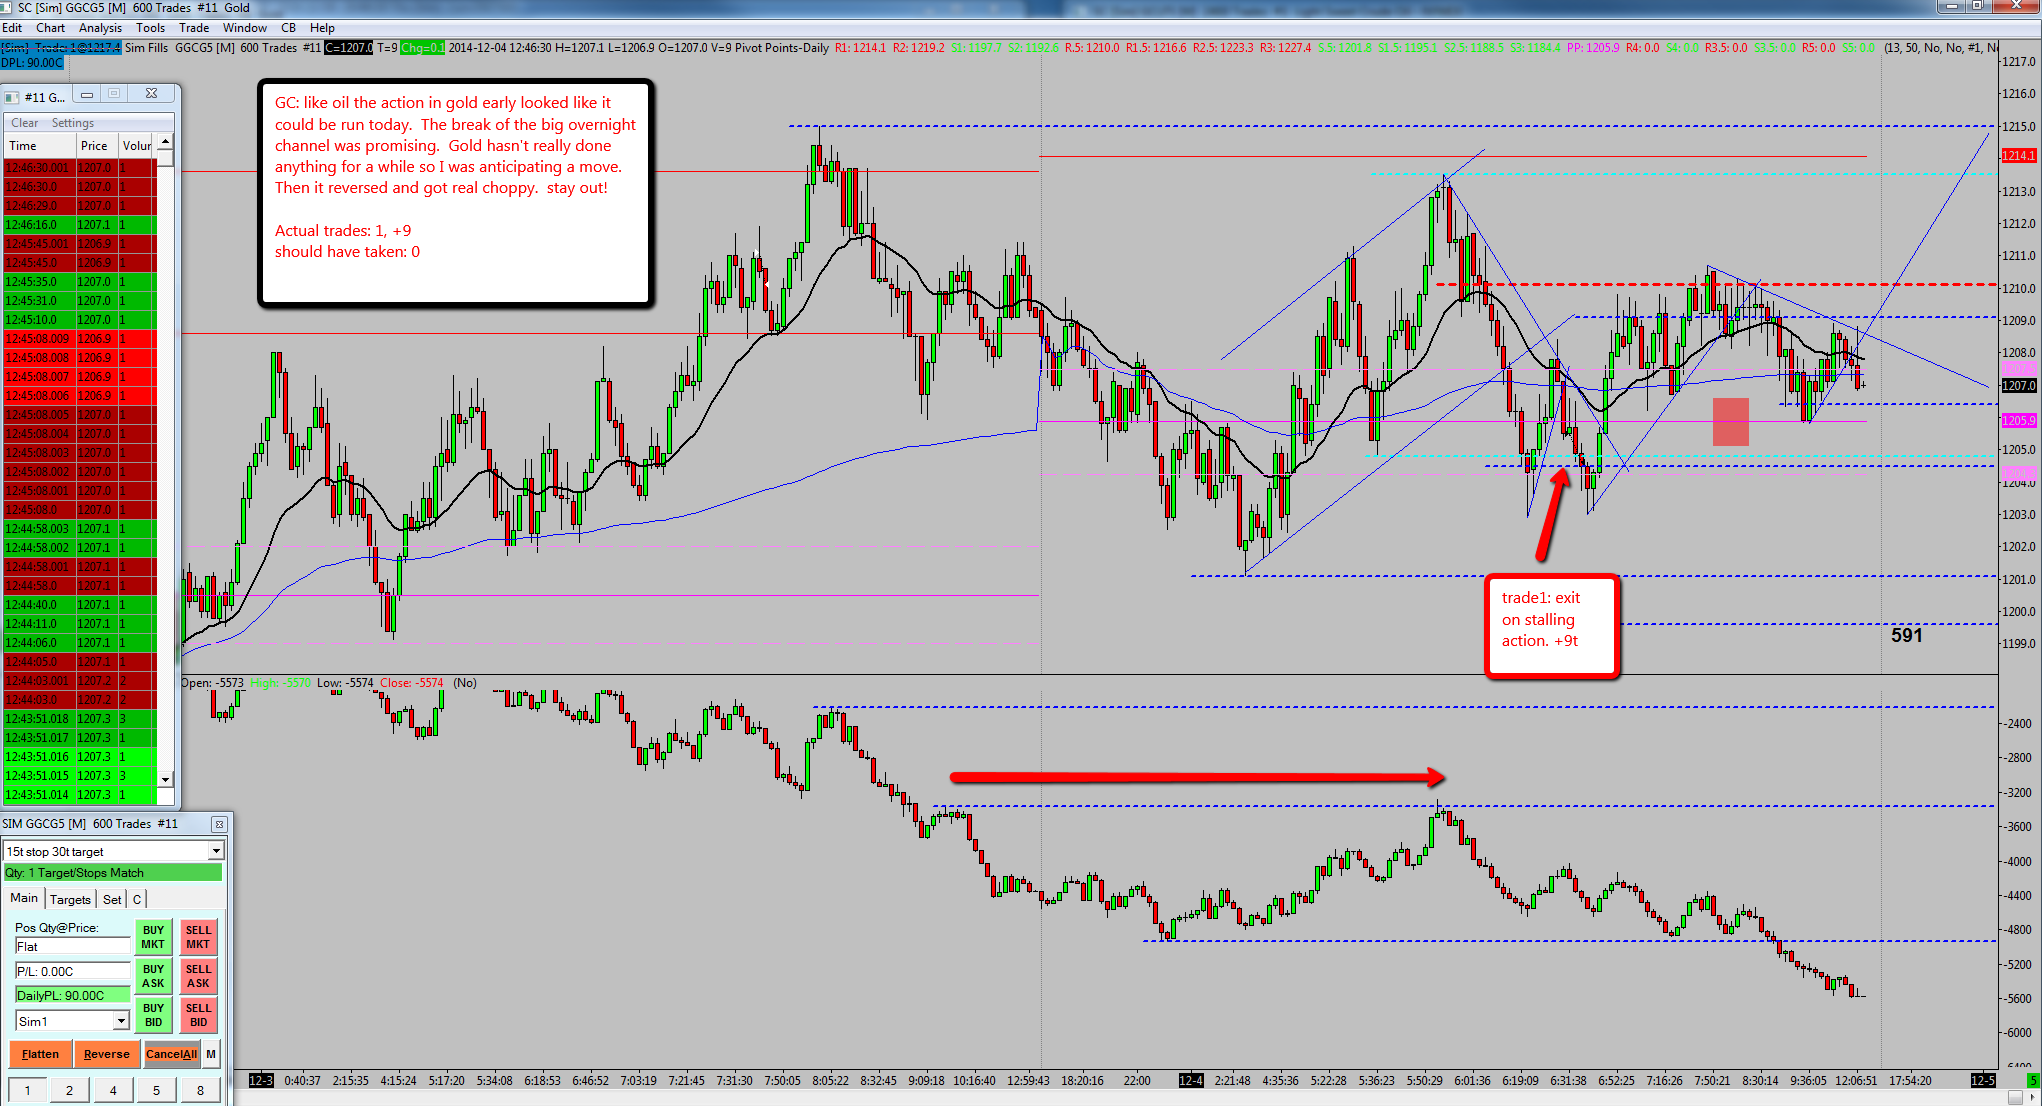Expand the Sim1 account dropdown
The width and height of the screenshot is (2042, 1106).
(121, 1021)
